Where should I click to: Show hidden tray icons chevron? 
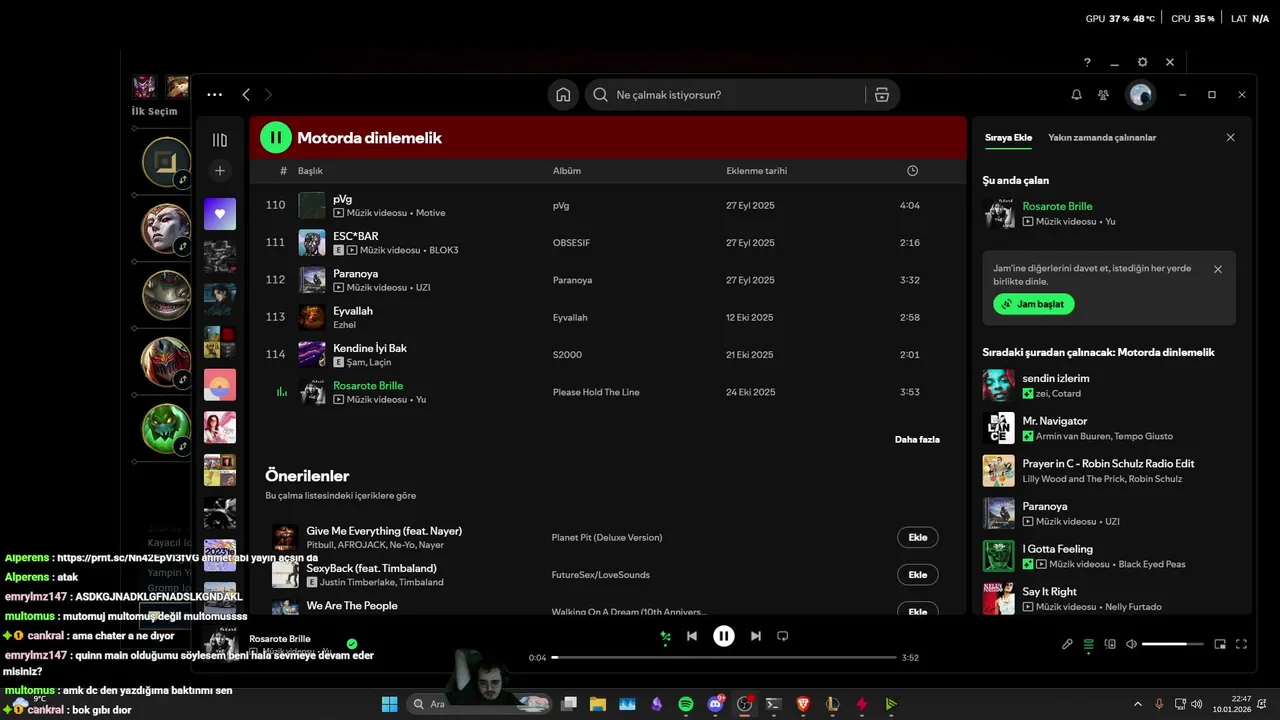pyautogui.click(x=1137, y=704)
